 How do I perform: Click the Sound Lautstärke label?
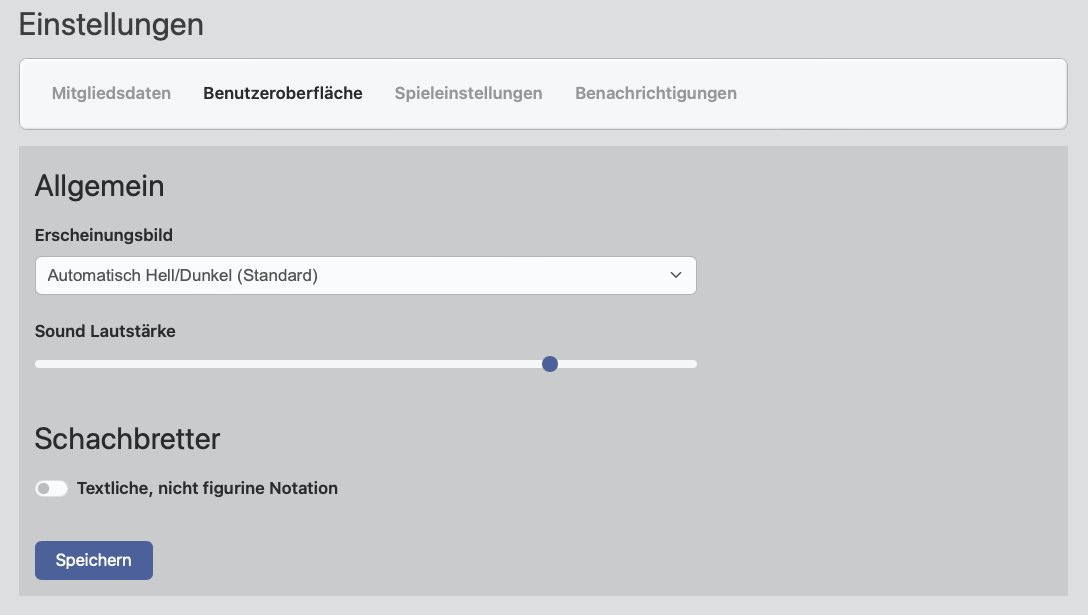click(x=105, y=331)
